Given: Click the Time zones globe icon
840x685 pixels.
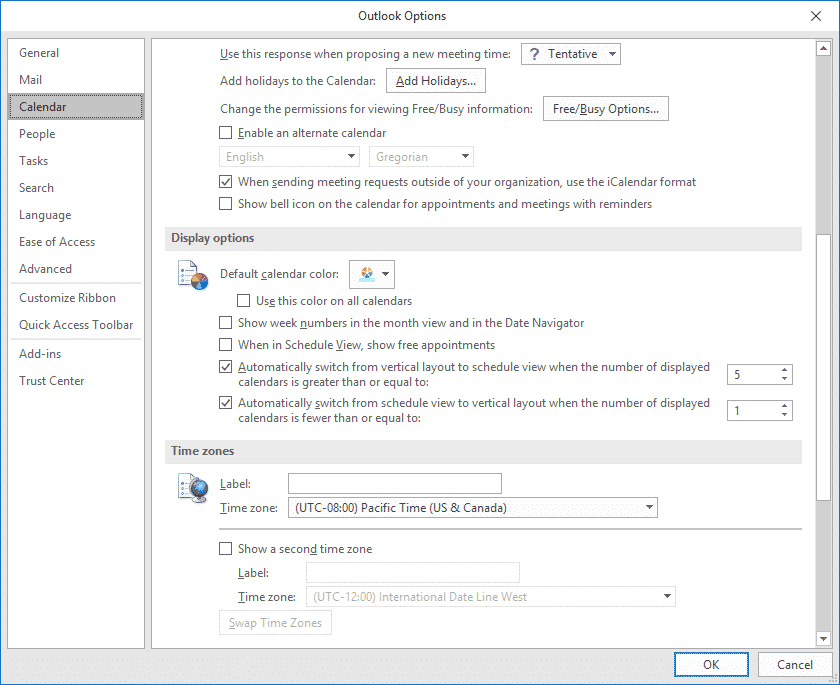Looking at the screenshot, I should tap(192, 488).
